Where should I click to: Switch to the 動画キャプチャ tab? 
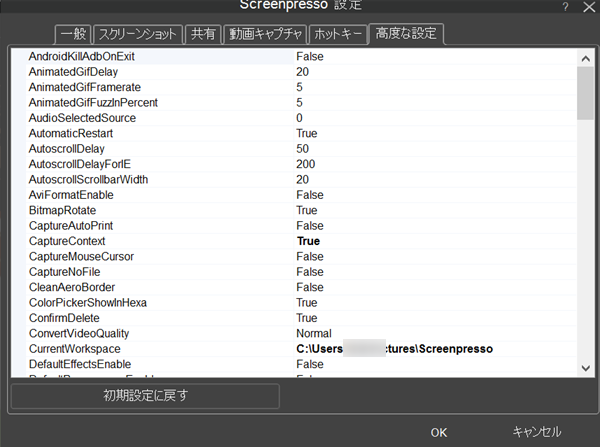[265, 34]
